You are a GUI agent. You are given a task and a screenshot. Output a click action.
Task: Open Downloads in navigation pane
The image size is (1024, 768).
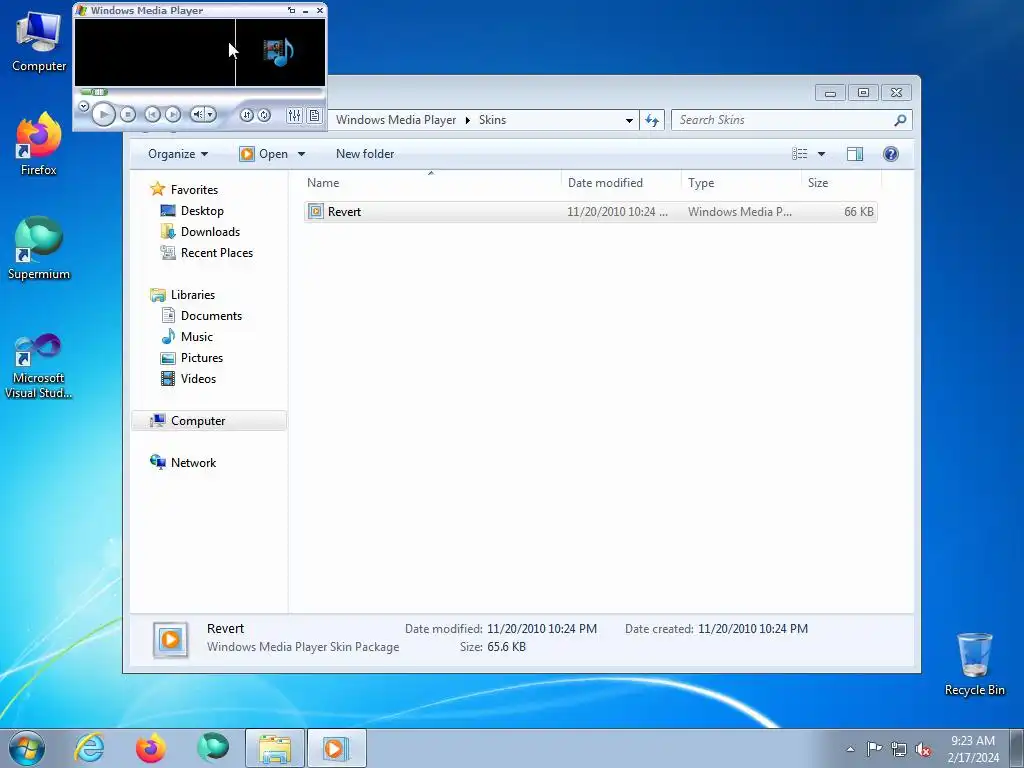(x=210, y=232)
